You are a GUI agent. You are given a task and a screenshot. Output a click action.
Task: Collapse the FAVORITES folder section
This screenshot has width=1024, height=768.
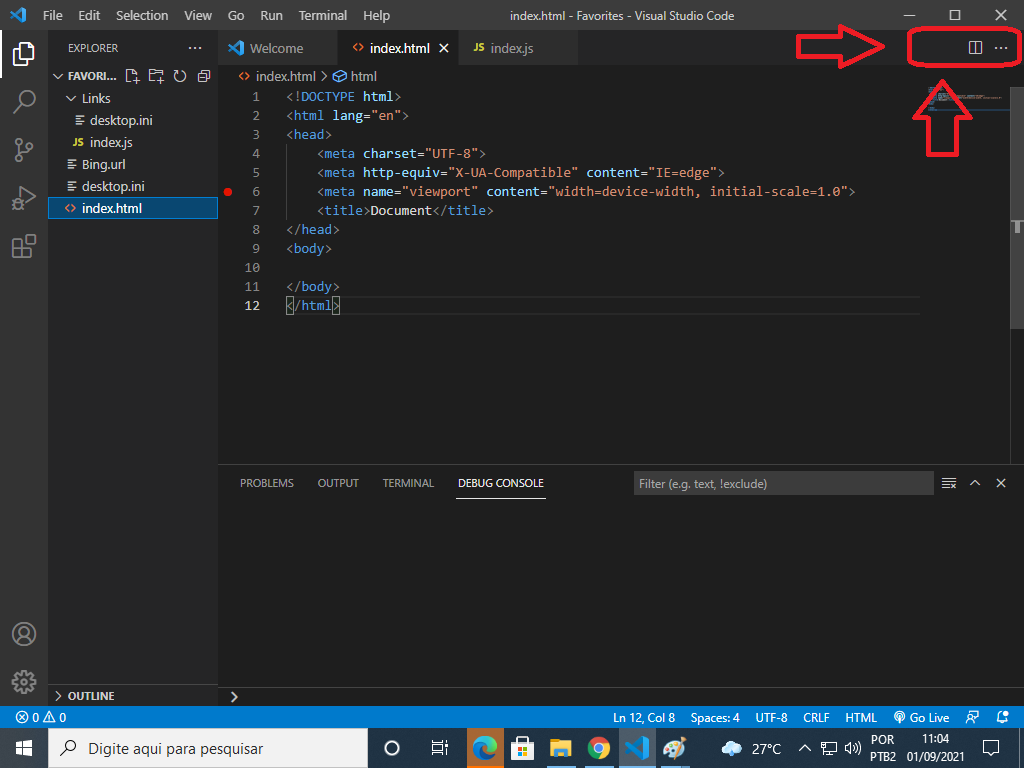click(x=85, y=76)
